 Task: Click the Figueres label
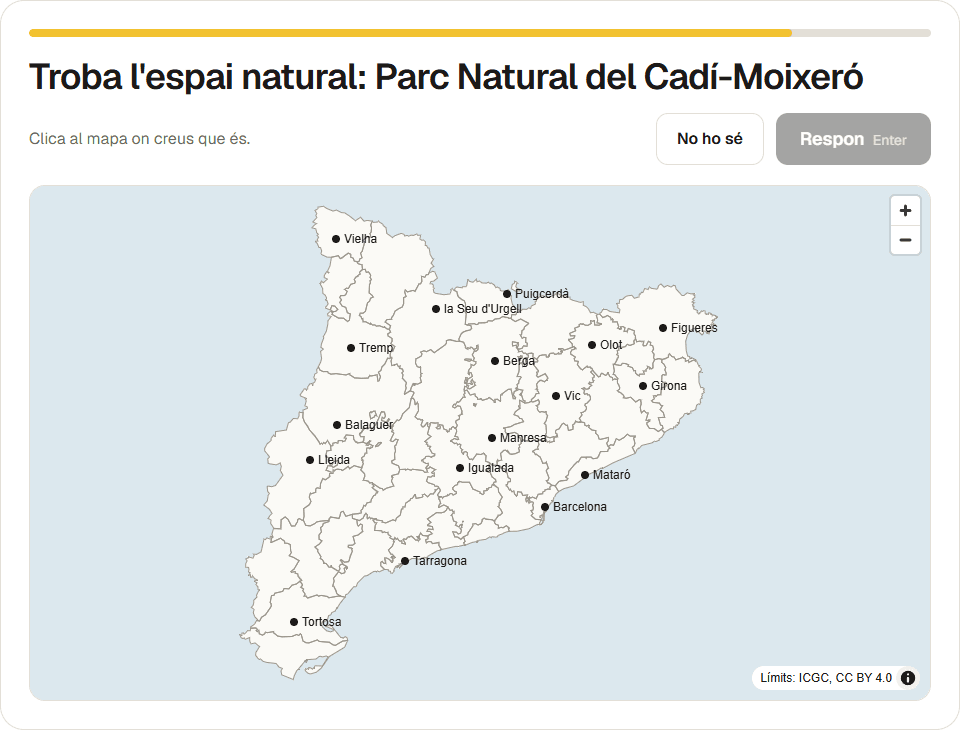[694, 328]
